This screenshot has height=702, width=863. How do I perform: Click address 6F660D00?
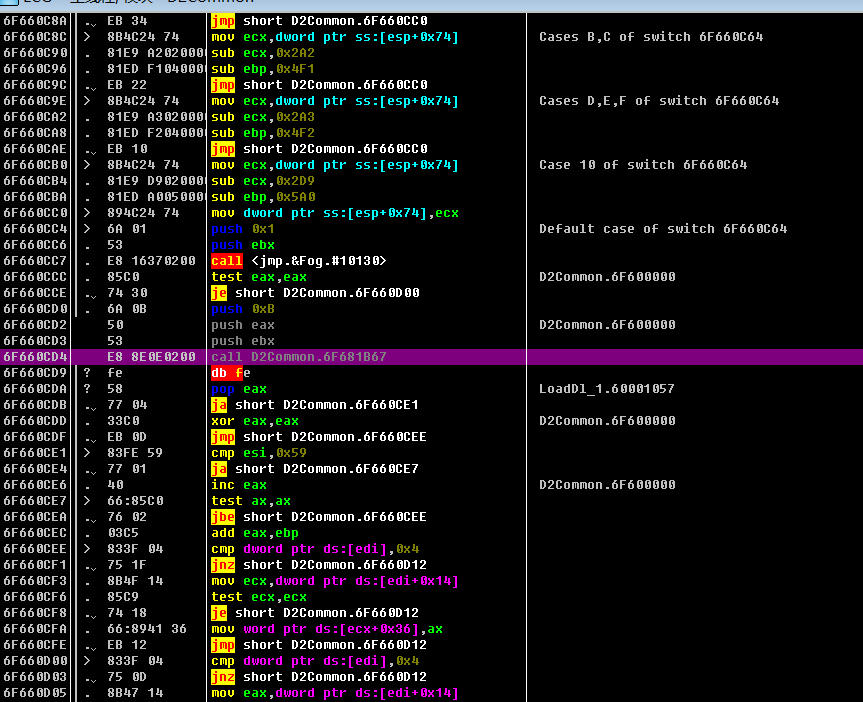tap(35, 661)
